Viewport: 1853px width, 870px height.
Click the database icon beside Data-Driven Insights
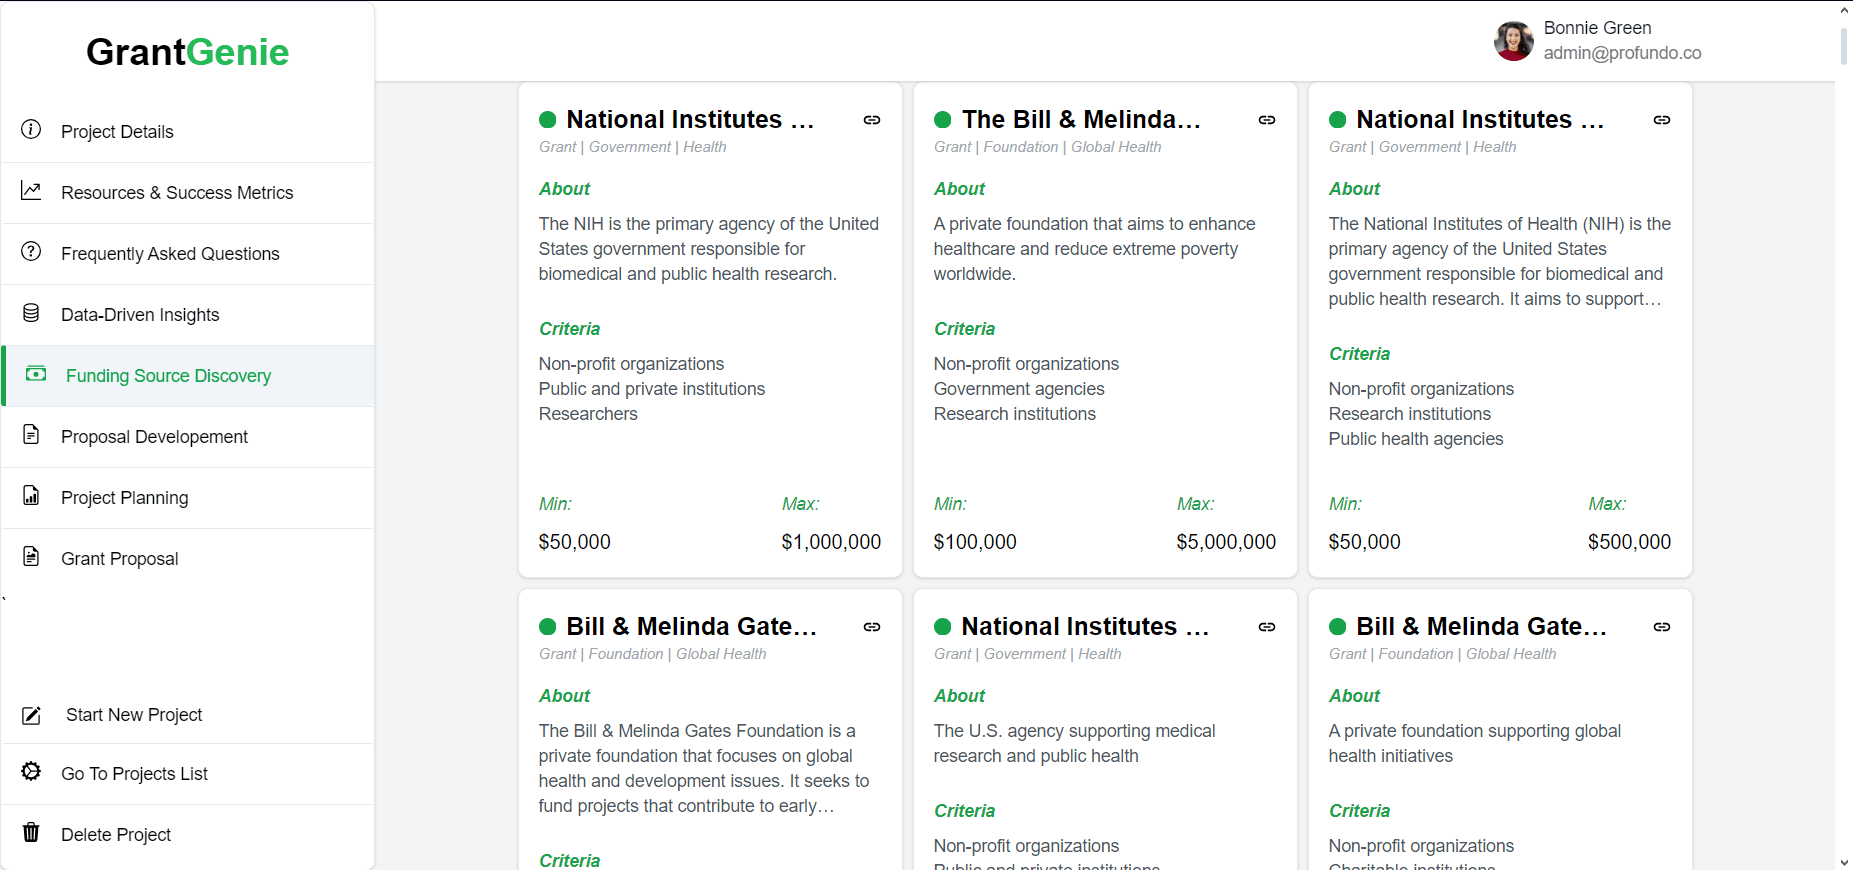click(x=31, y=313)
